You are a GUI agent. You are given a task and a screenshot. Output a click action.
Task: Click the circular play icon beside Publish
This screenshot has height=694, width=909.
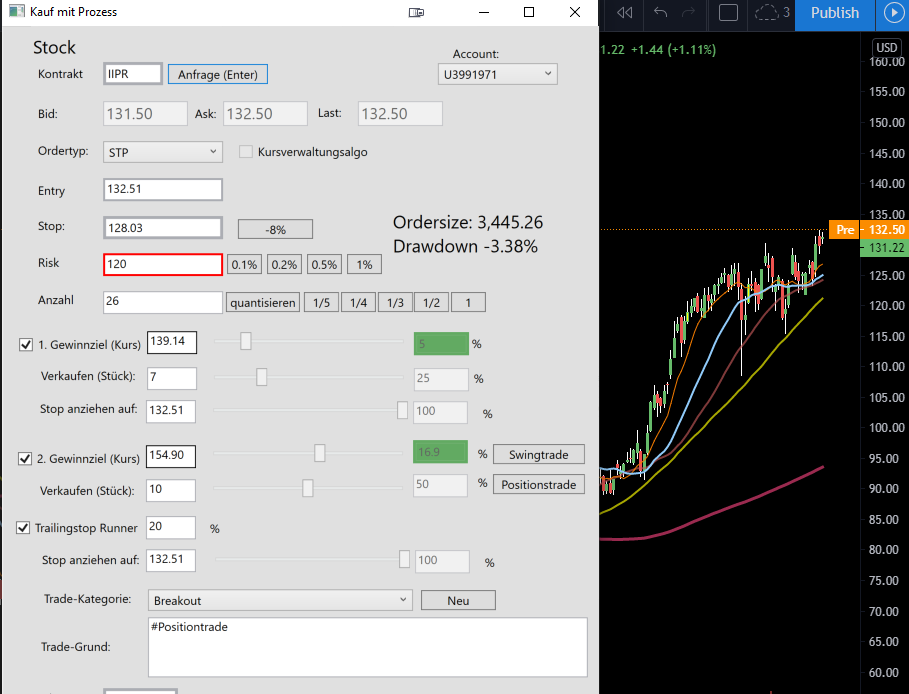(x=893, y=13)
